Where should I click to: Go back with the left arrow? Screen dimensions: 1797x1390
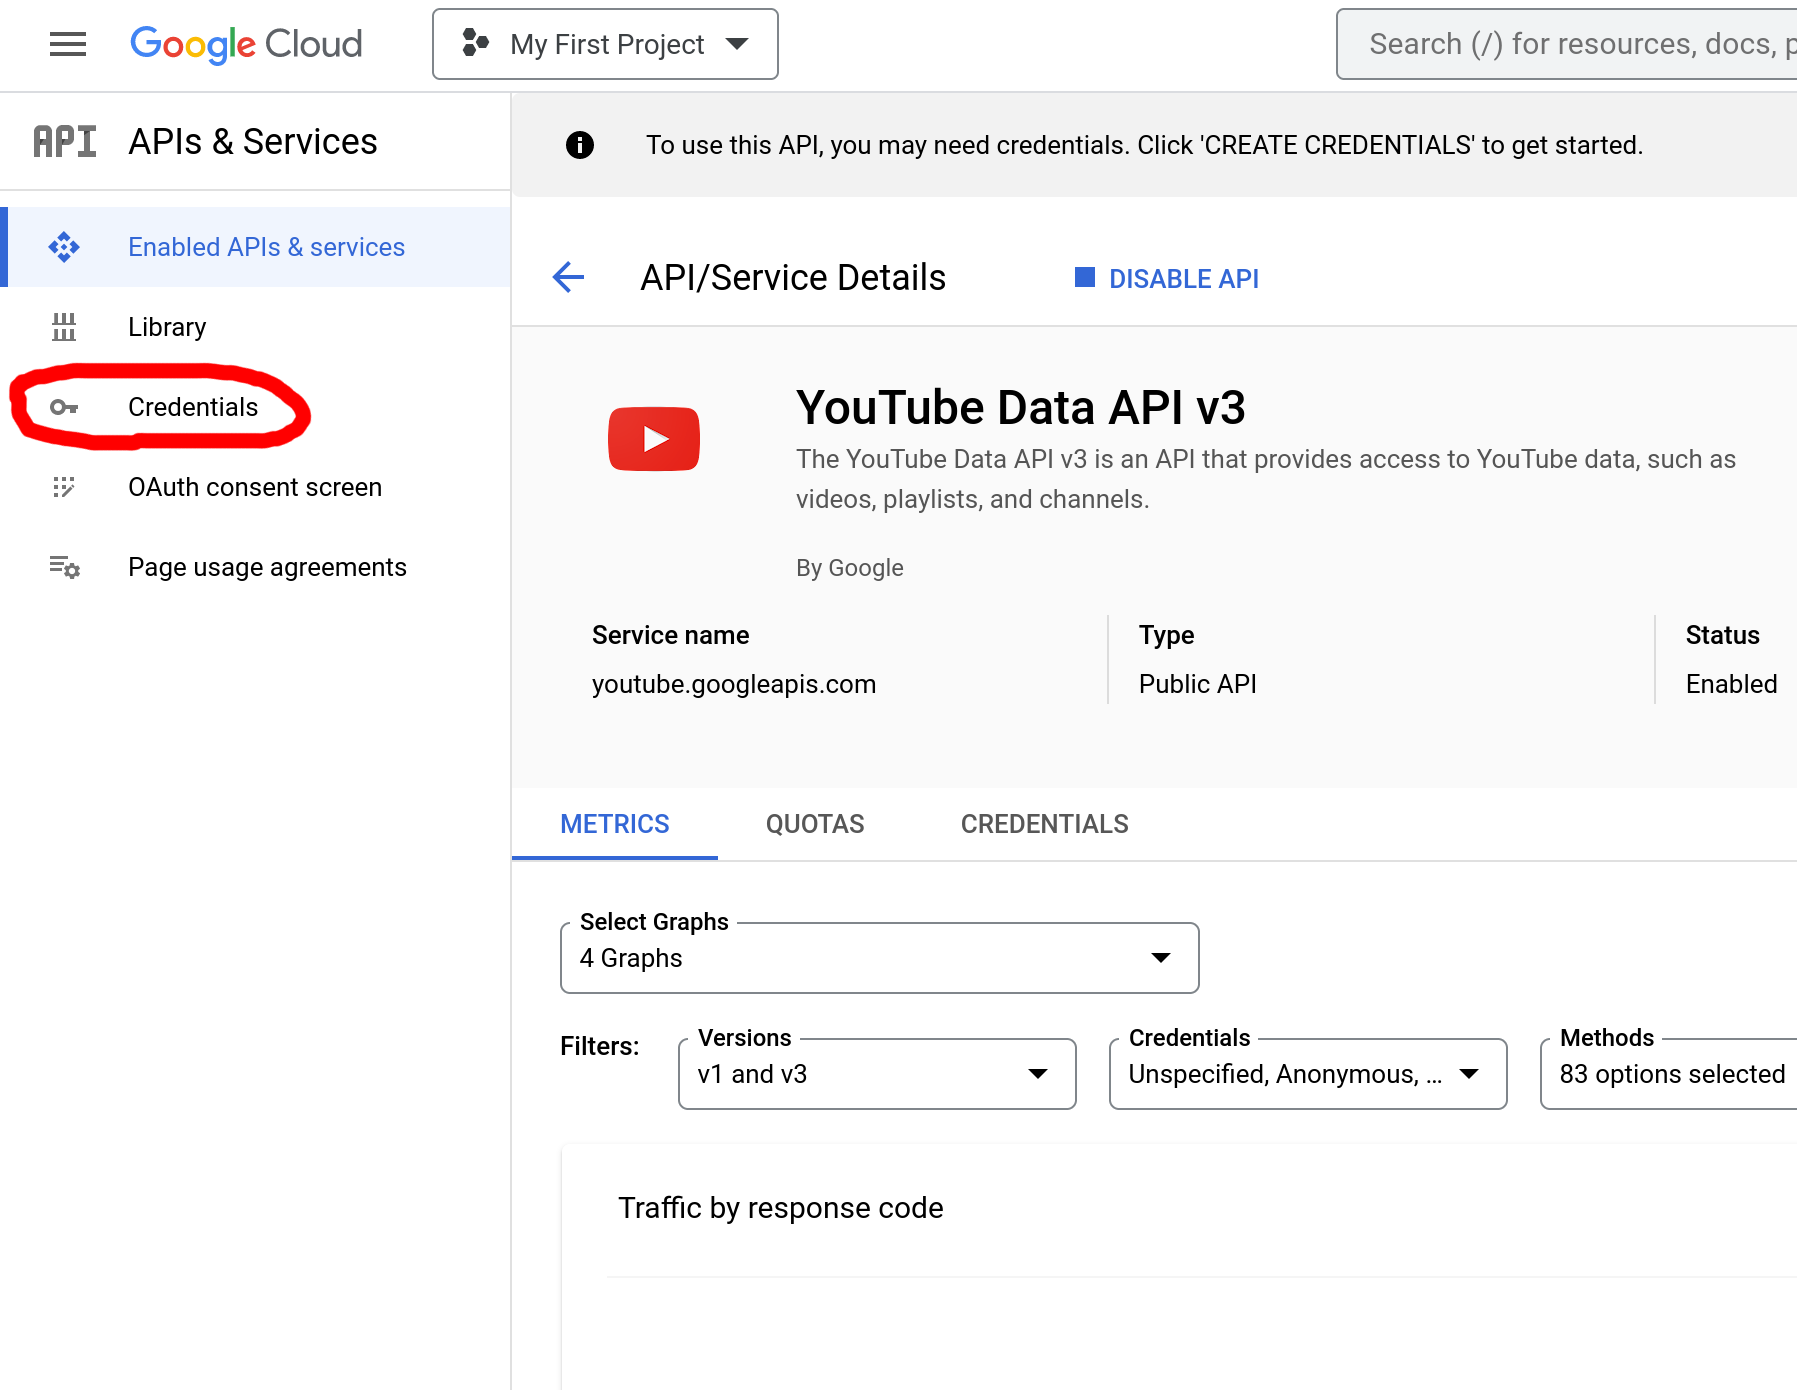(568, 277)
